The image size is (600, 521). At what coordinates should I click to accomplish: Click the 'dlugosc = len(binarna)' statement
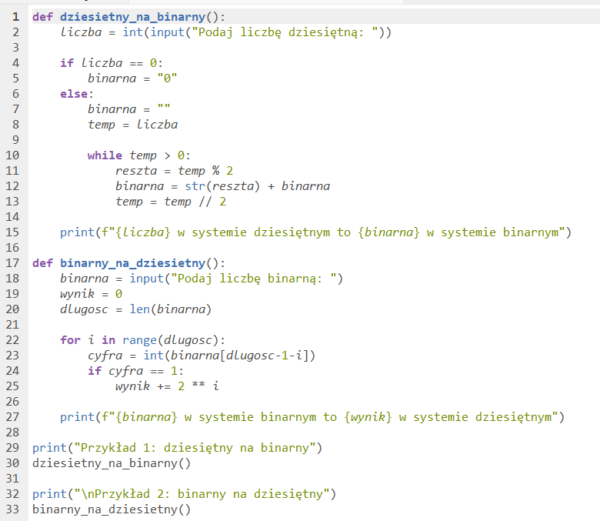pos(133,309)
